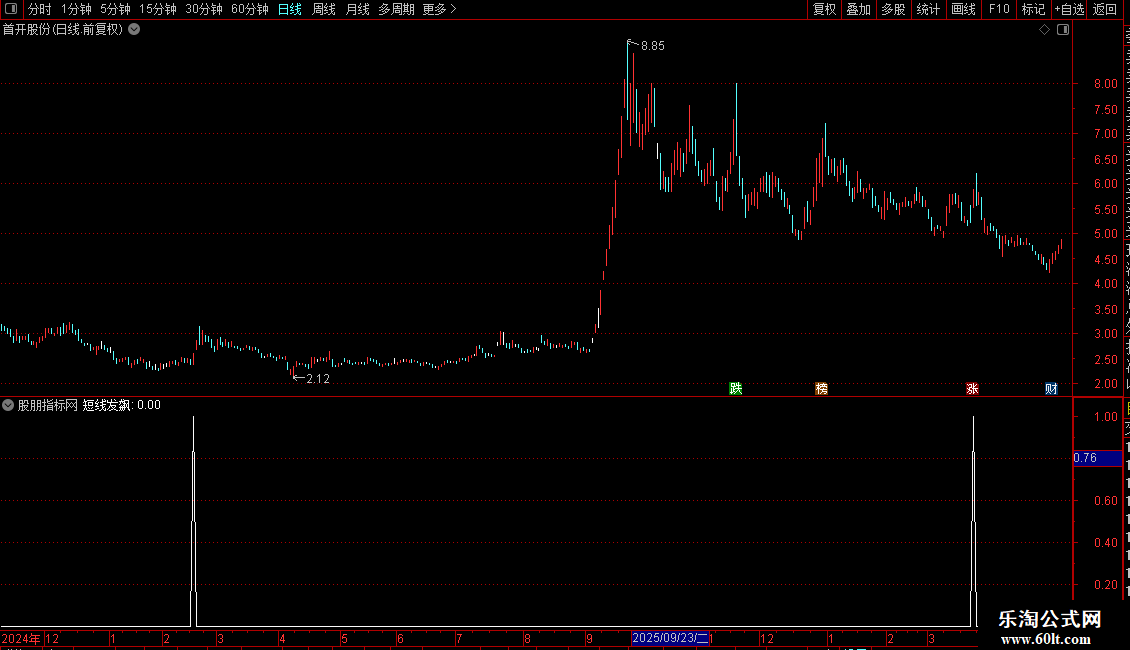Open the 统计 statistics tool
Screen dimensions: 1130x650
[x=927, y=9]
